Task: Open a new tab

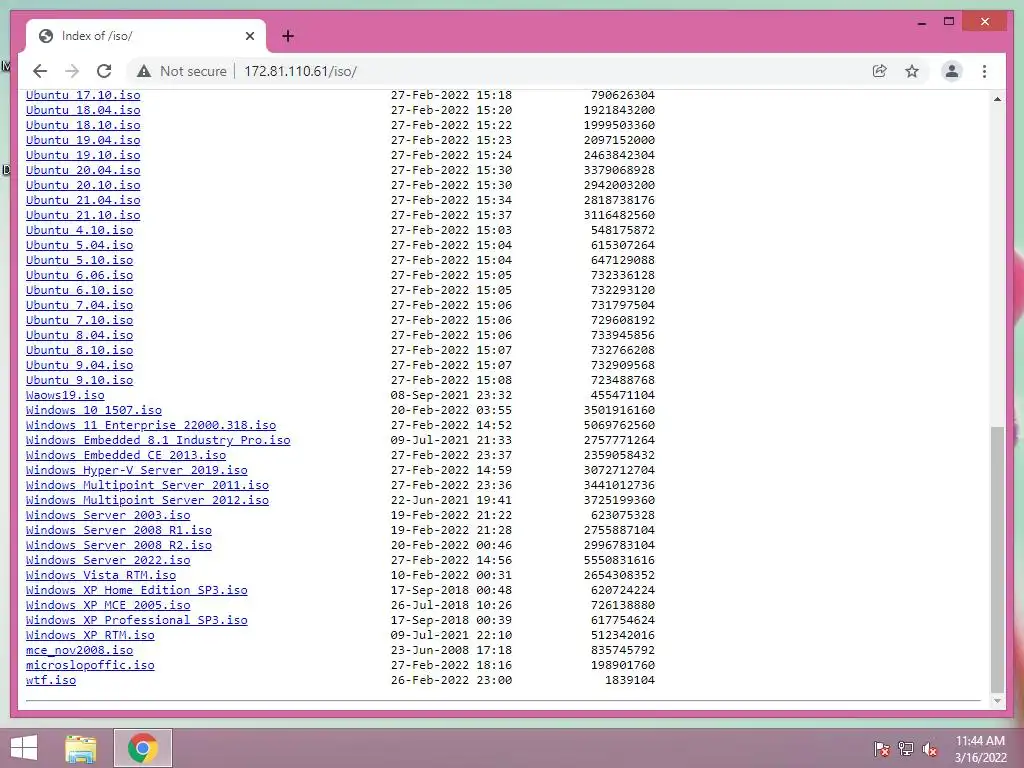Action: (x=288, y=36)
